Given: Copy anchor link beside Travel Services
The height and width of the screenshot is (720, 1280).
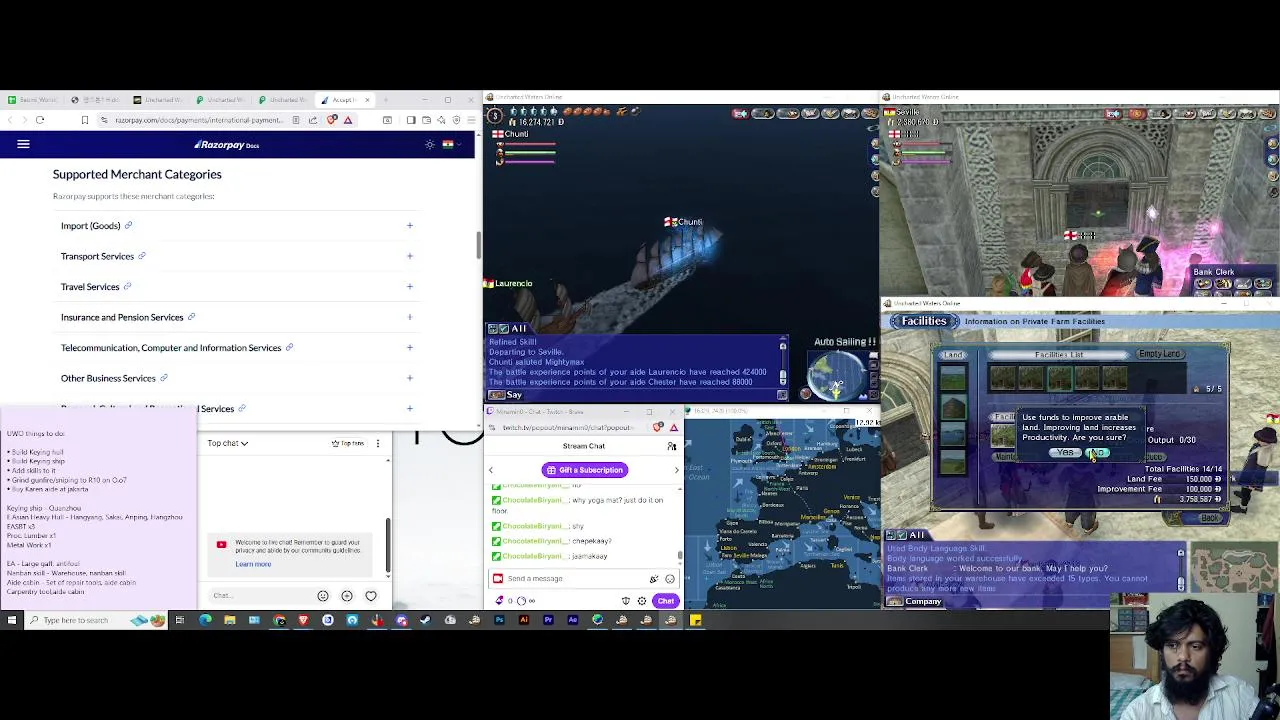Looking at the screenshot, I should [x=127, y=287].
